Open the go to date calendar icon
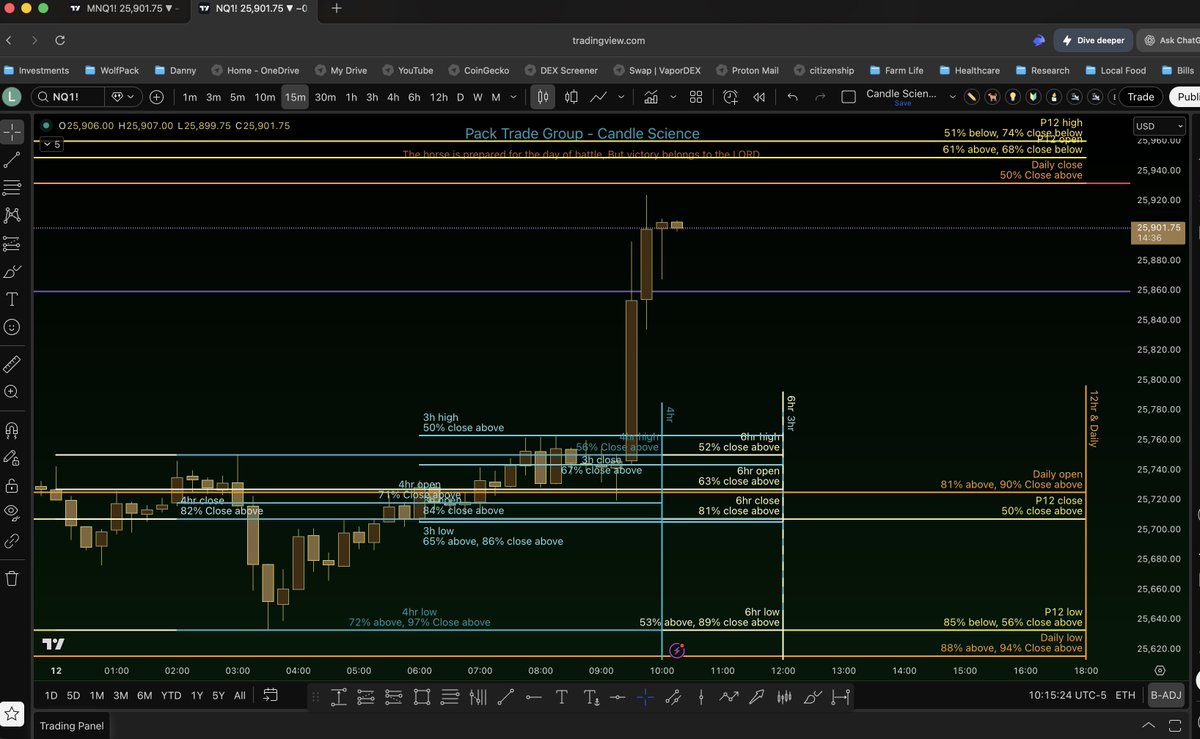The height and width of the screenshot is (739, 1200). point(270,695)
